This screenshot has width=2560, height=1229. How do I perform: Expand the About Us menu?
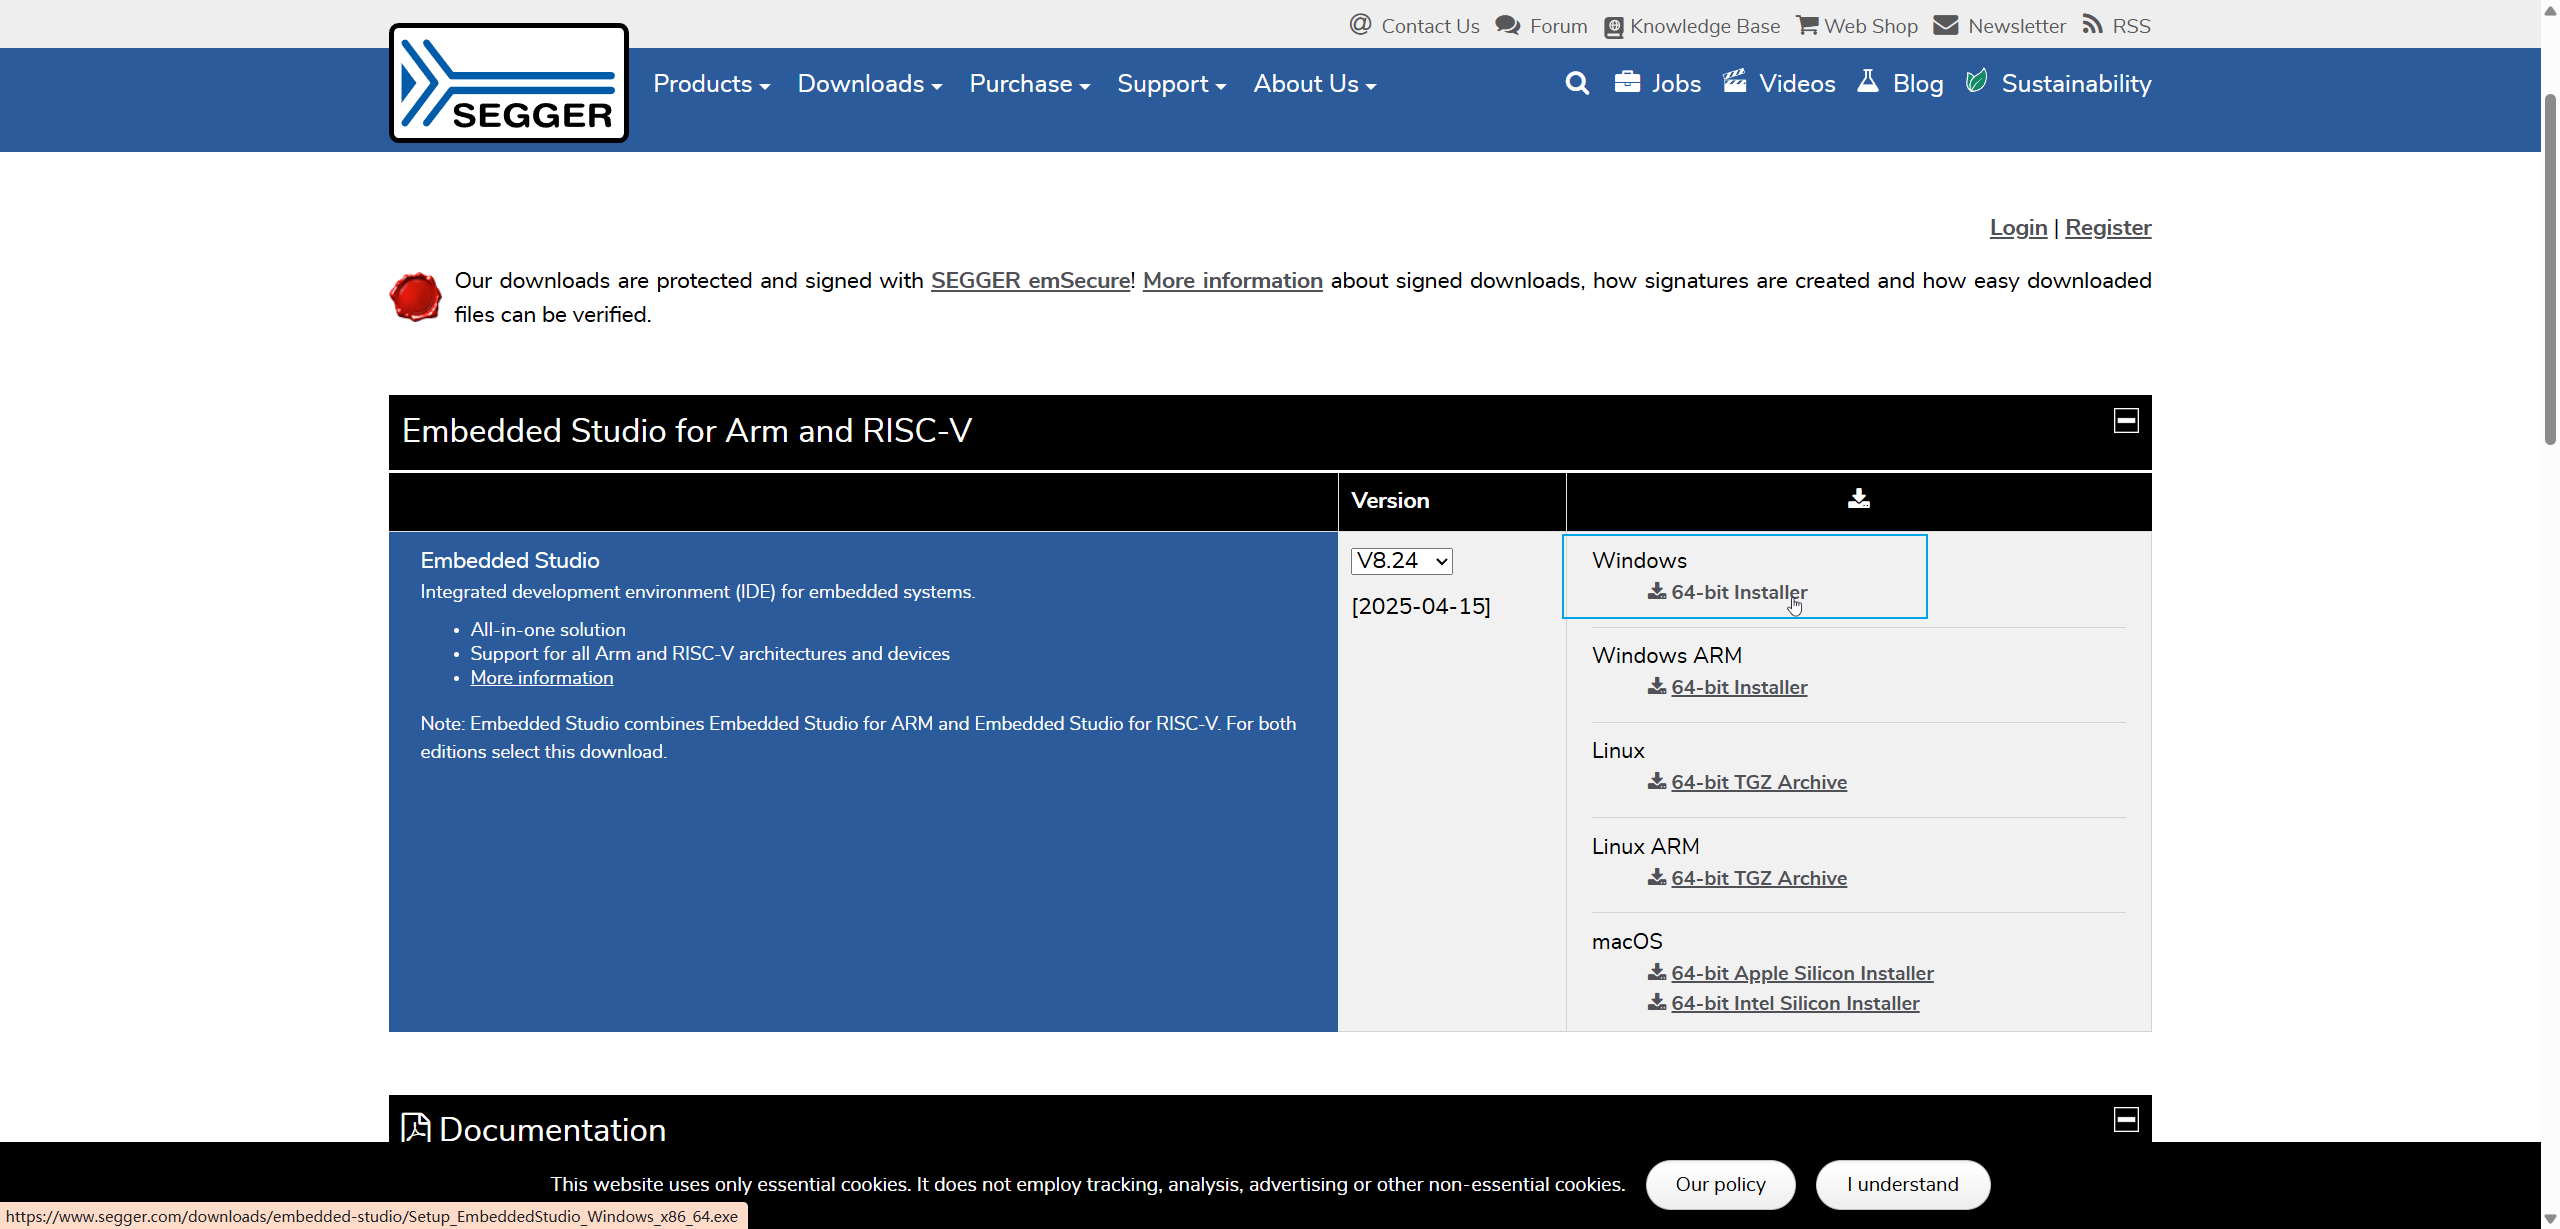point(1315,84)
